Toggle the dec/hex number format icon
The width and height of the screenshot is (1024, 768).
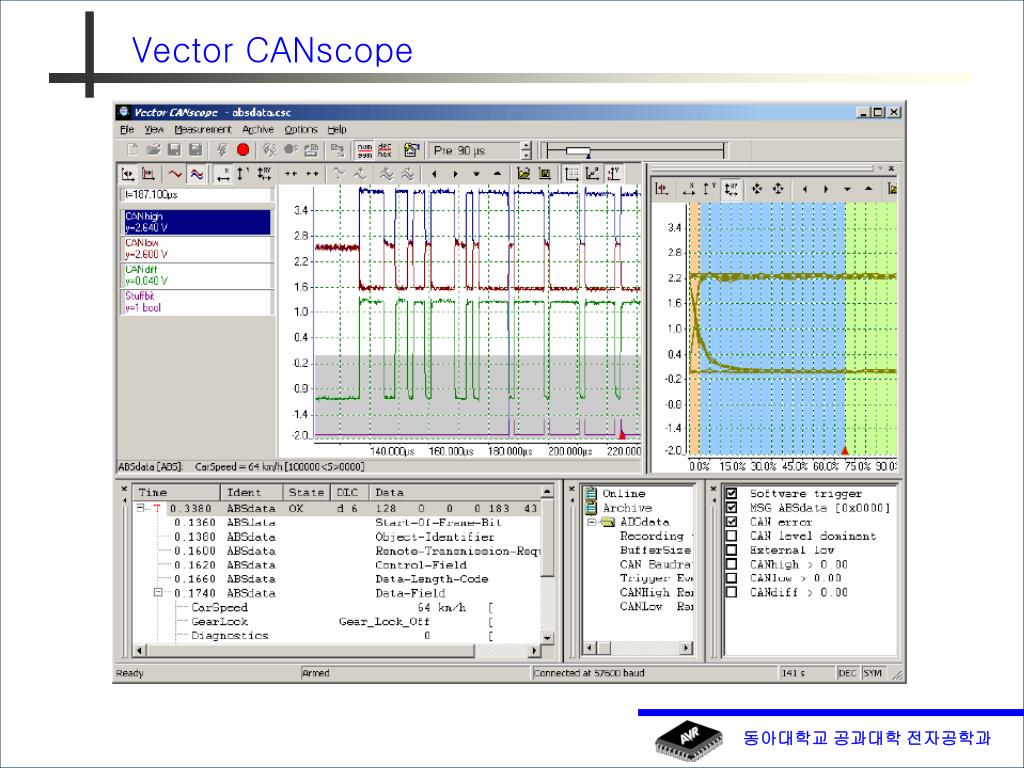pyautogui.click(x=385, y=151)
